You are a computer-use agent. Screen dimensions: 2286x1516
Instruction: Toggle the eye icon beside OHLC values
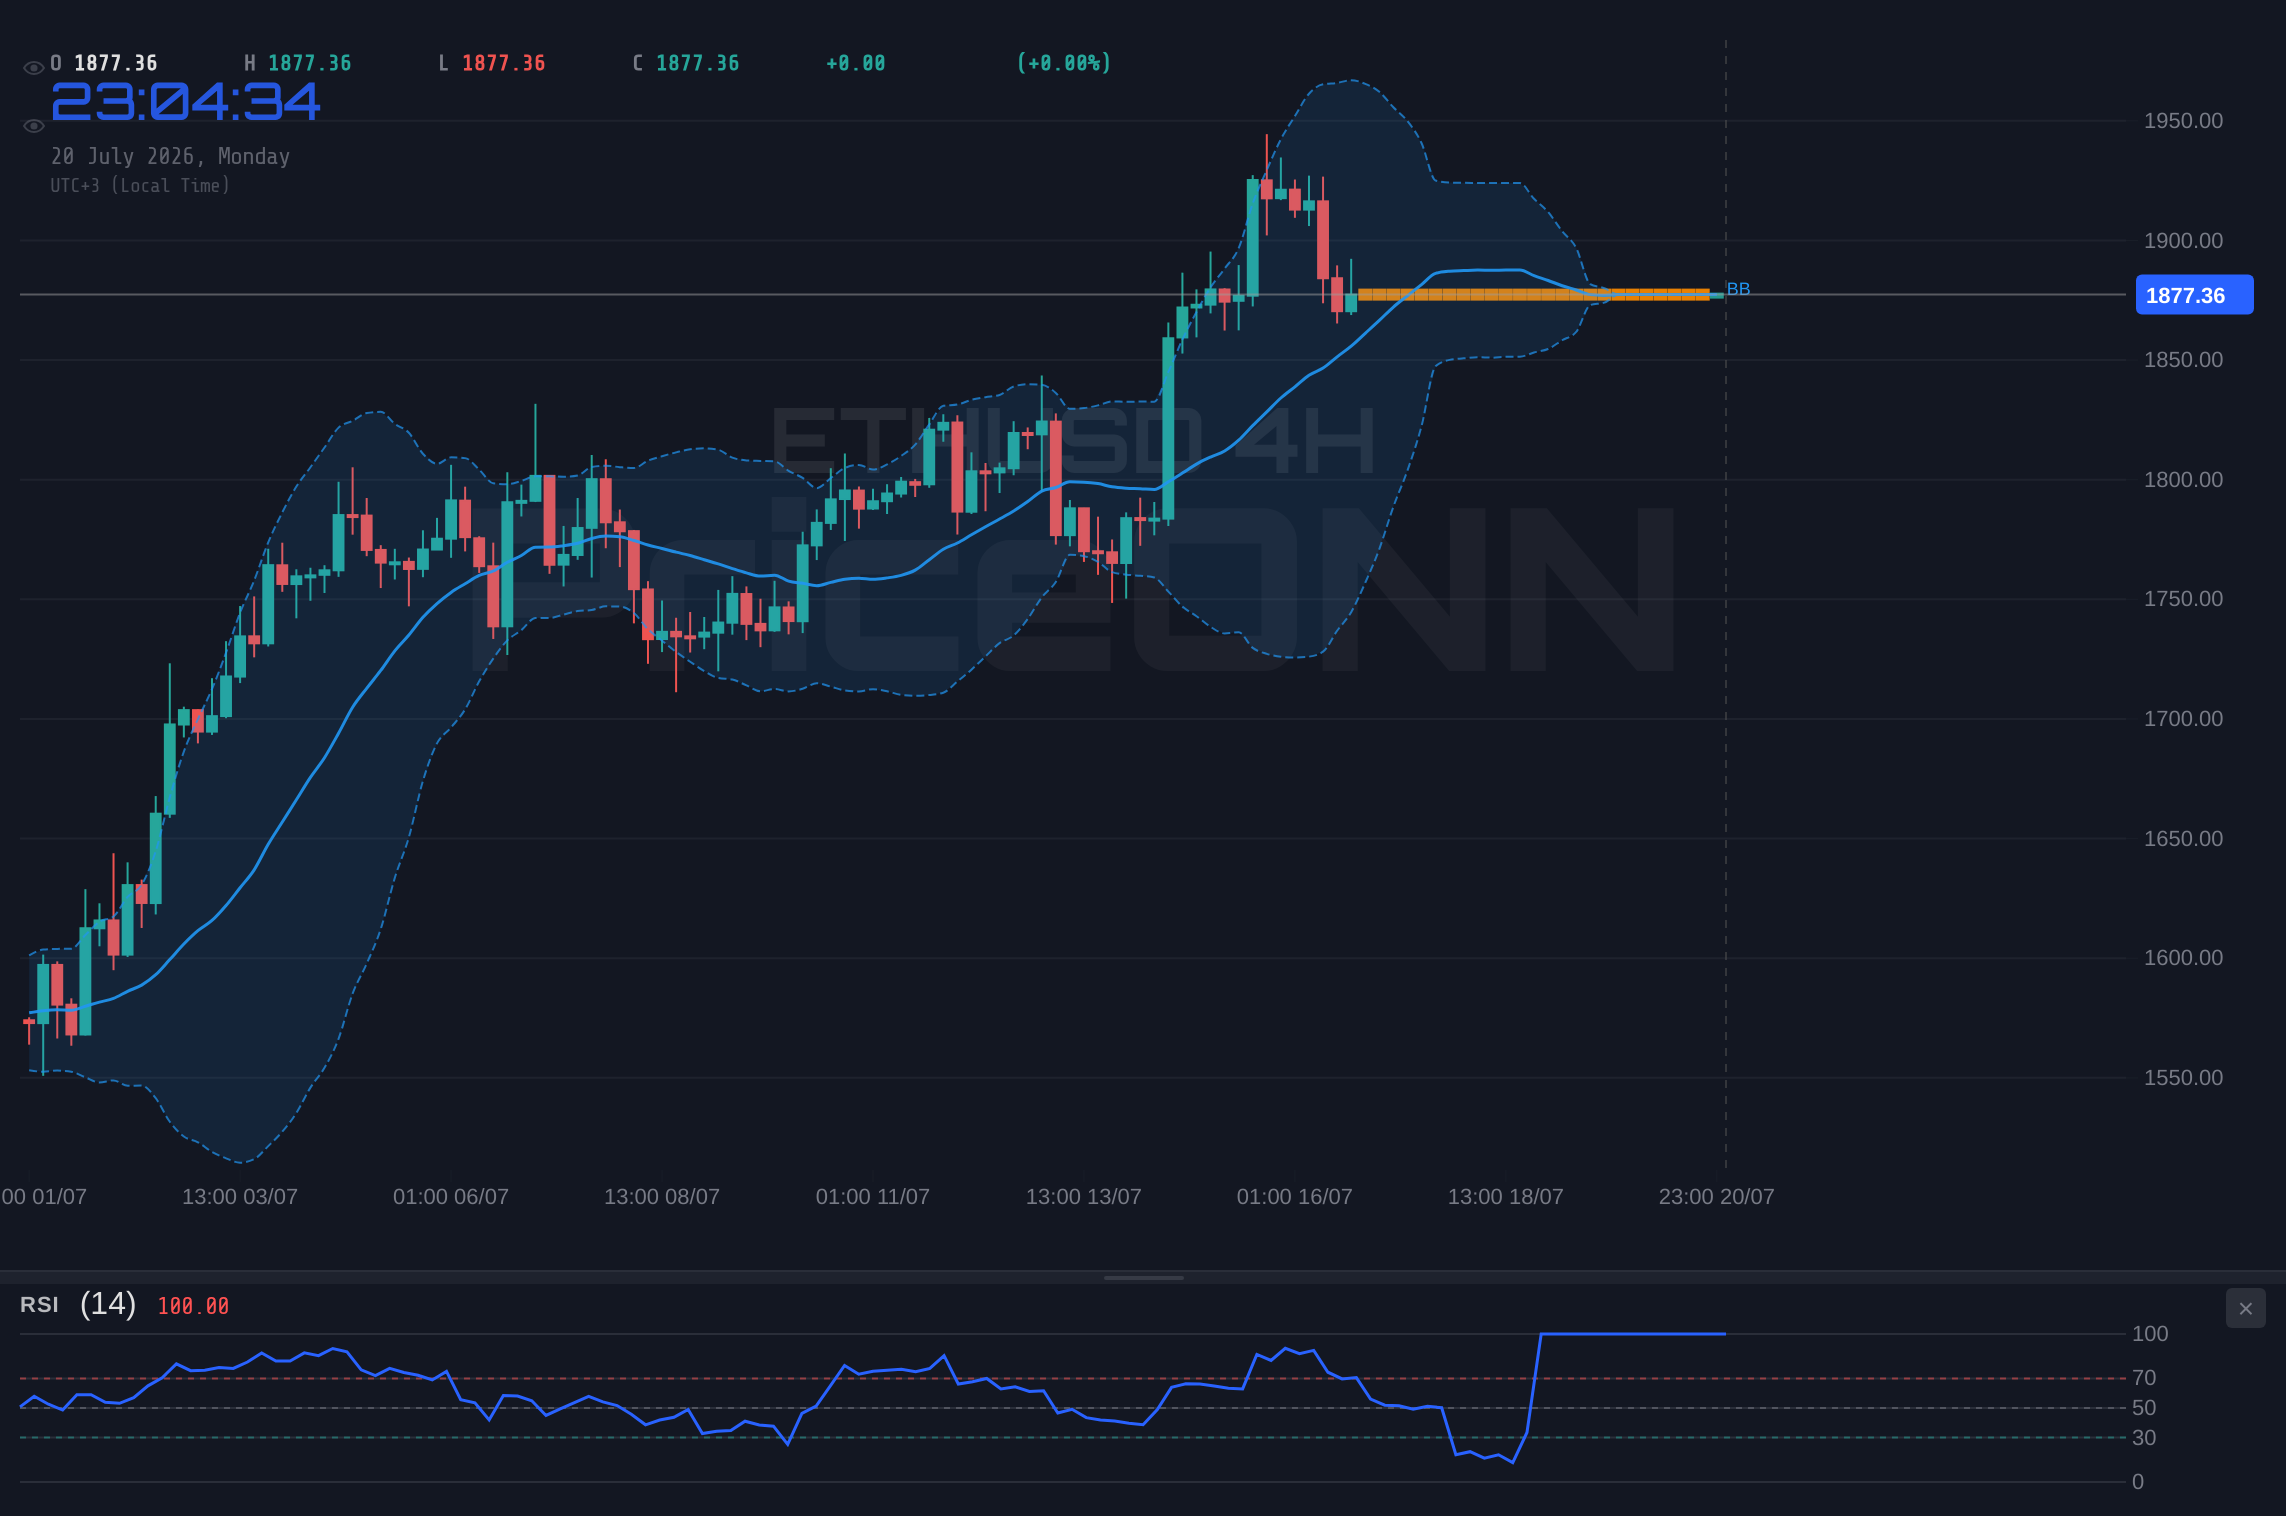coord(33,68)
